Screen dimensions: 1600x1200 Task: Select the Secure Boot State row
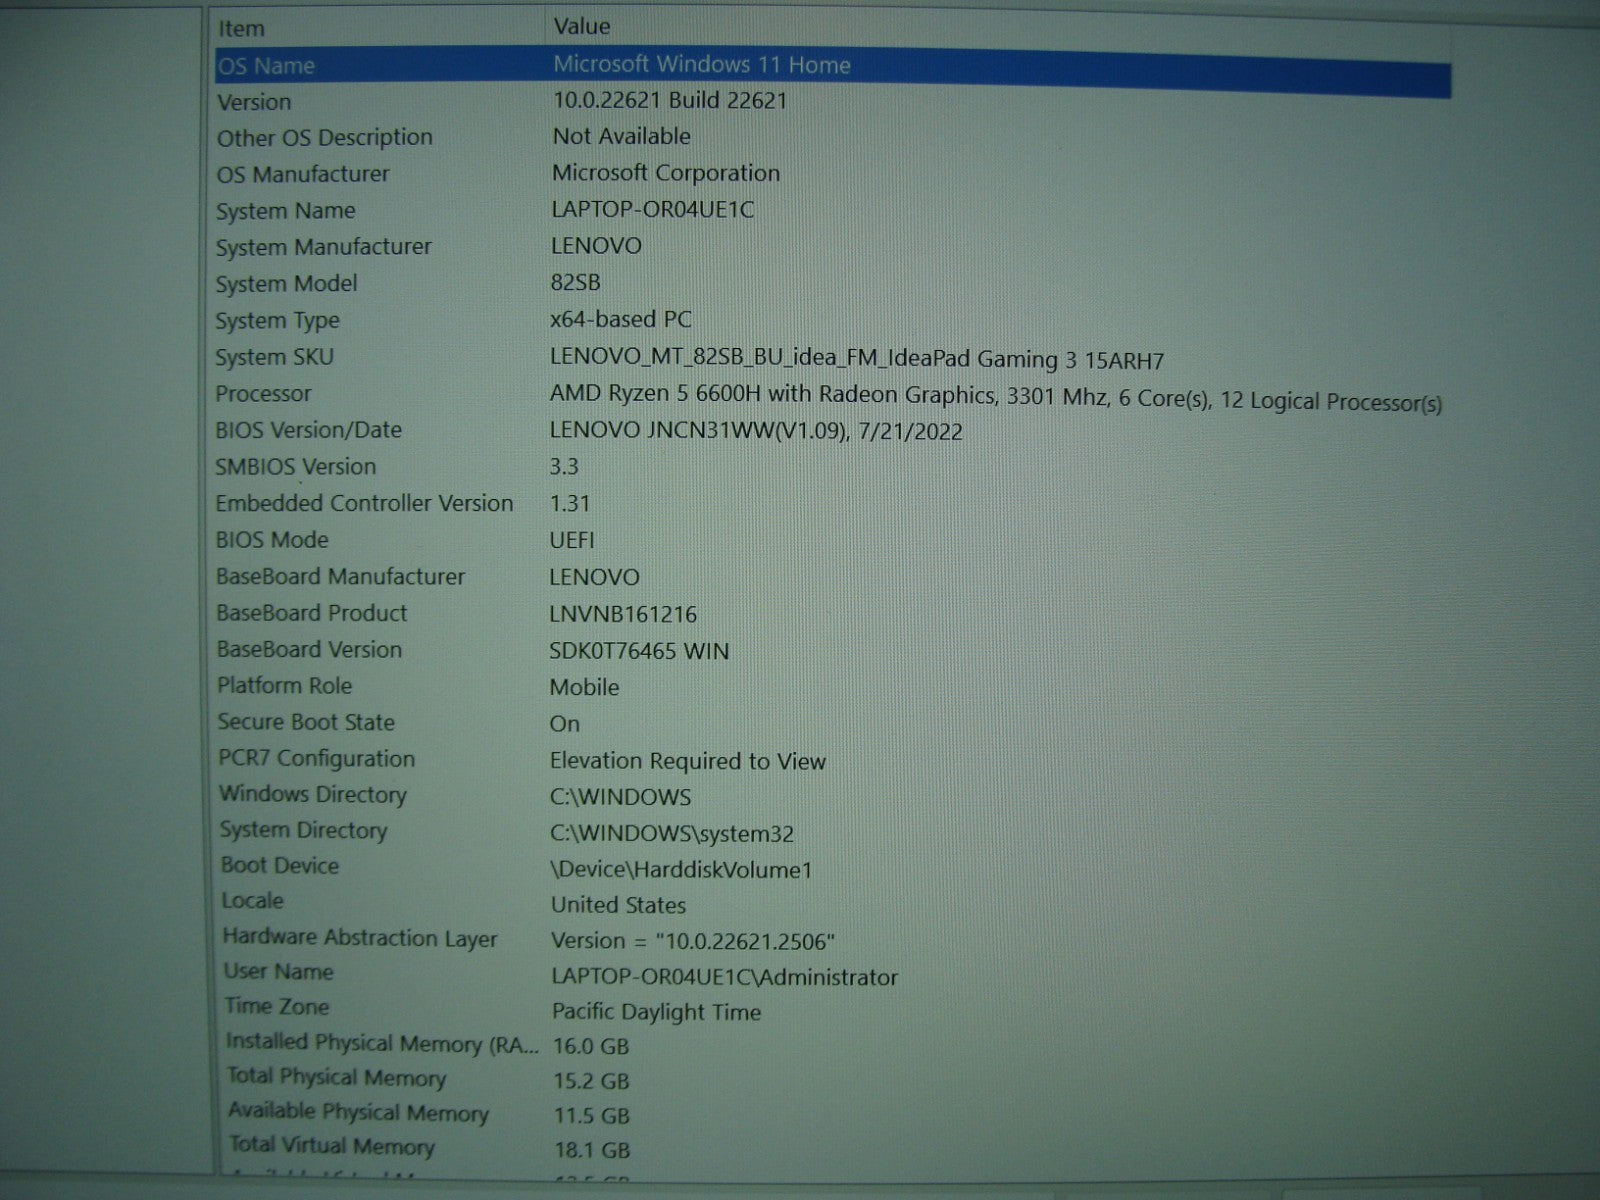point(307,722)
